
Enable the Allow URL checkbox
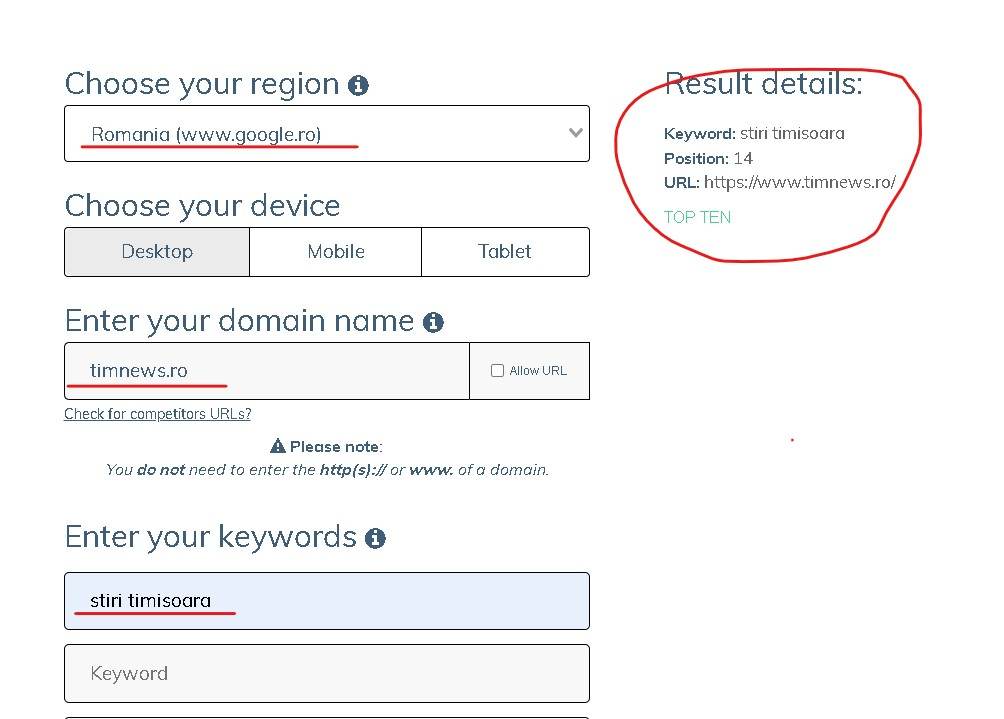497,371
